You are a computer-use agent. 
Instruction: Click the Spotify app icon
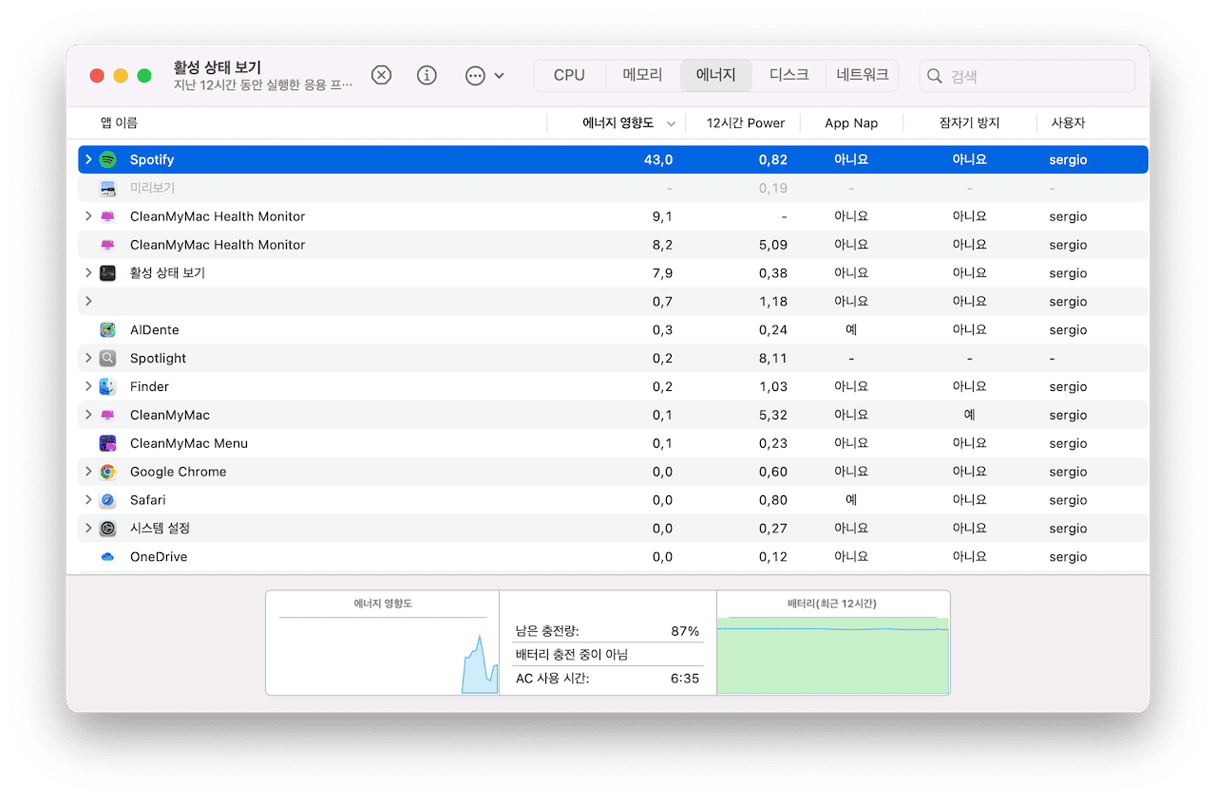click(x=108, y=160)
